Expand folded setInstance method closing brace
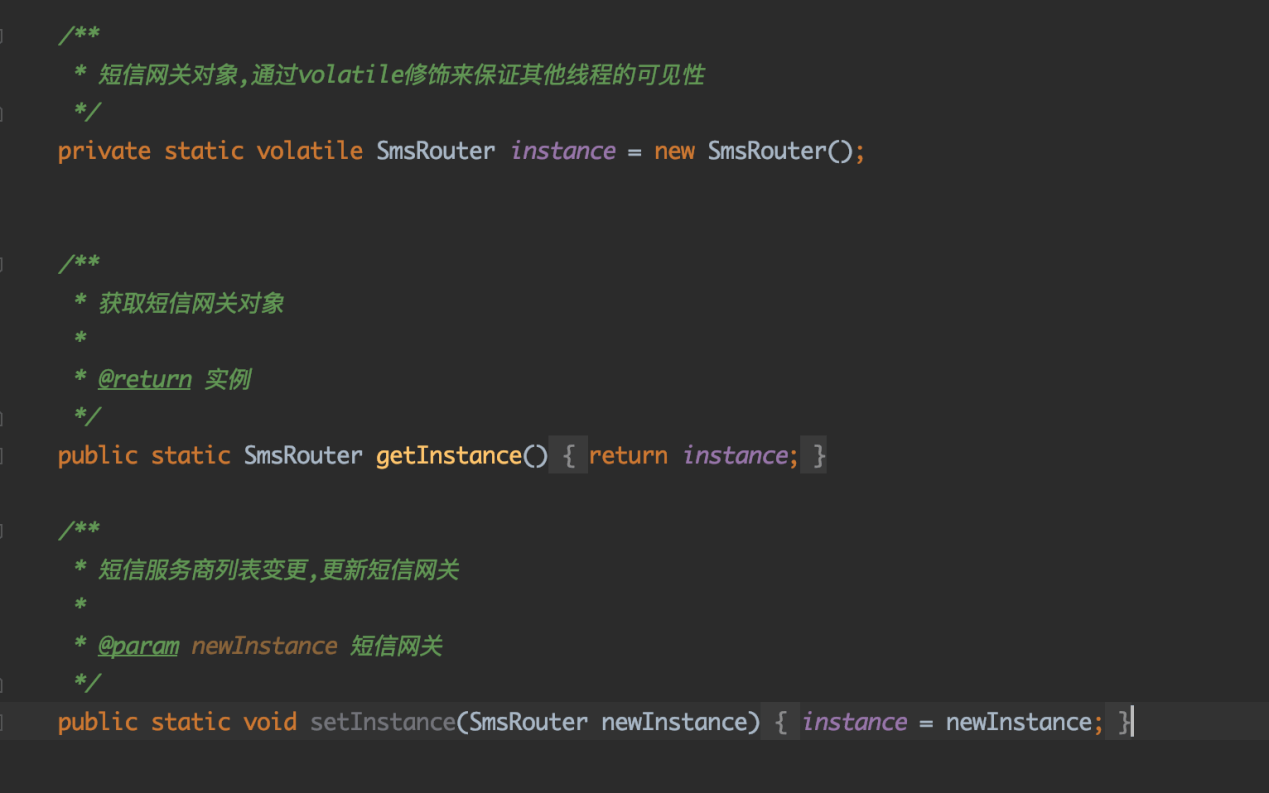Screen dimensions: 1269x793 tap(1123, 722)
